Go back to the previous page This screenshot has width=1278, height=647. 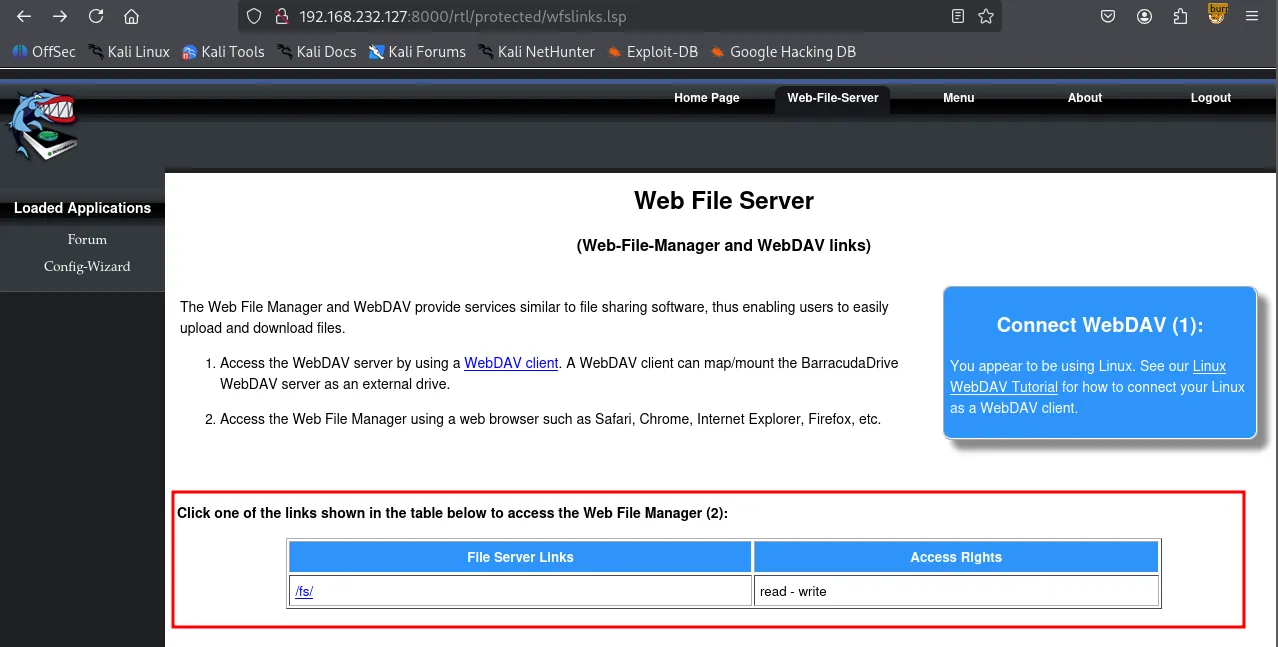(x=24, y=16)
